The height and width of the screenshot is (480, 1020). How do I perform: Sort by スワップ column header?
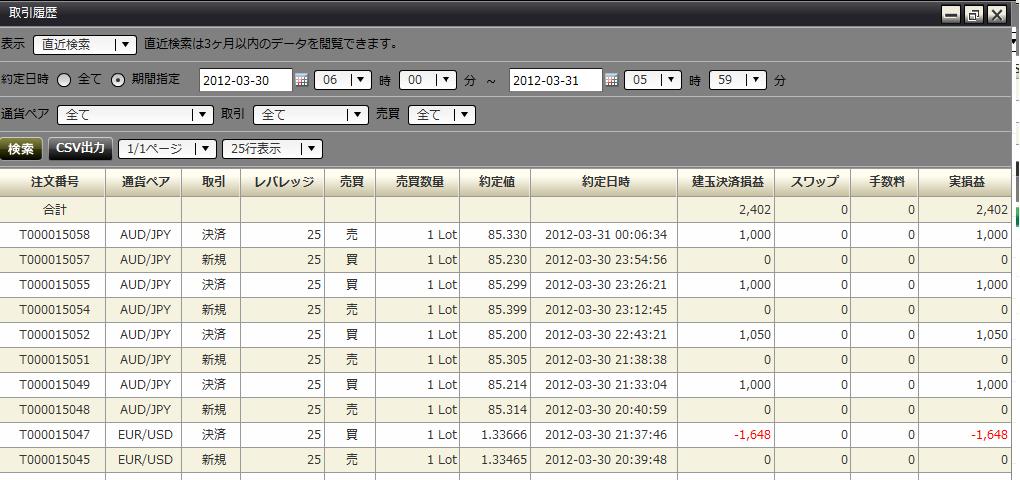812,182
